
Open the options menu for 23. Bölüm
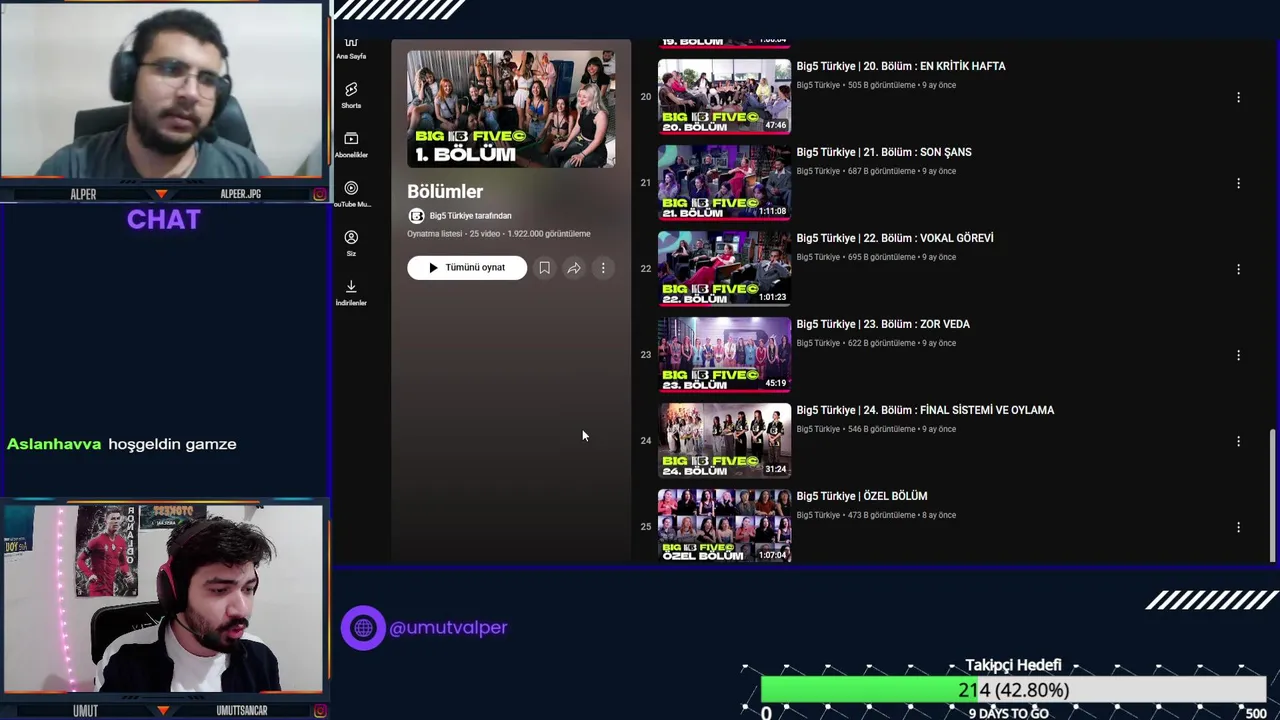point(1238,355)
